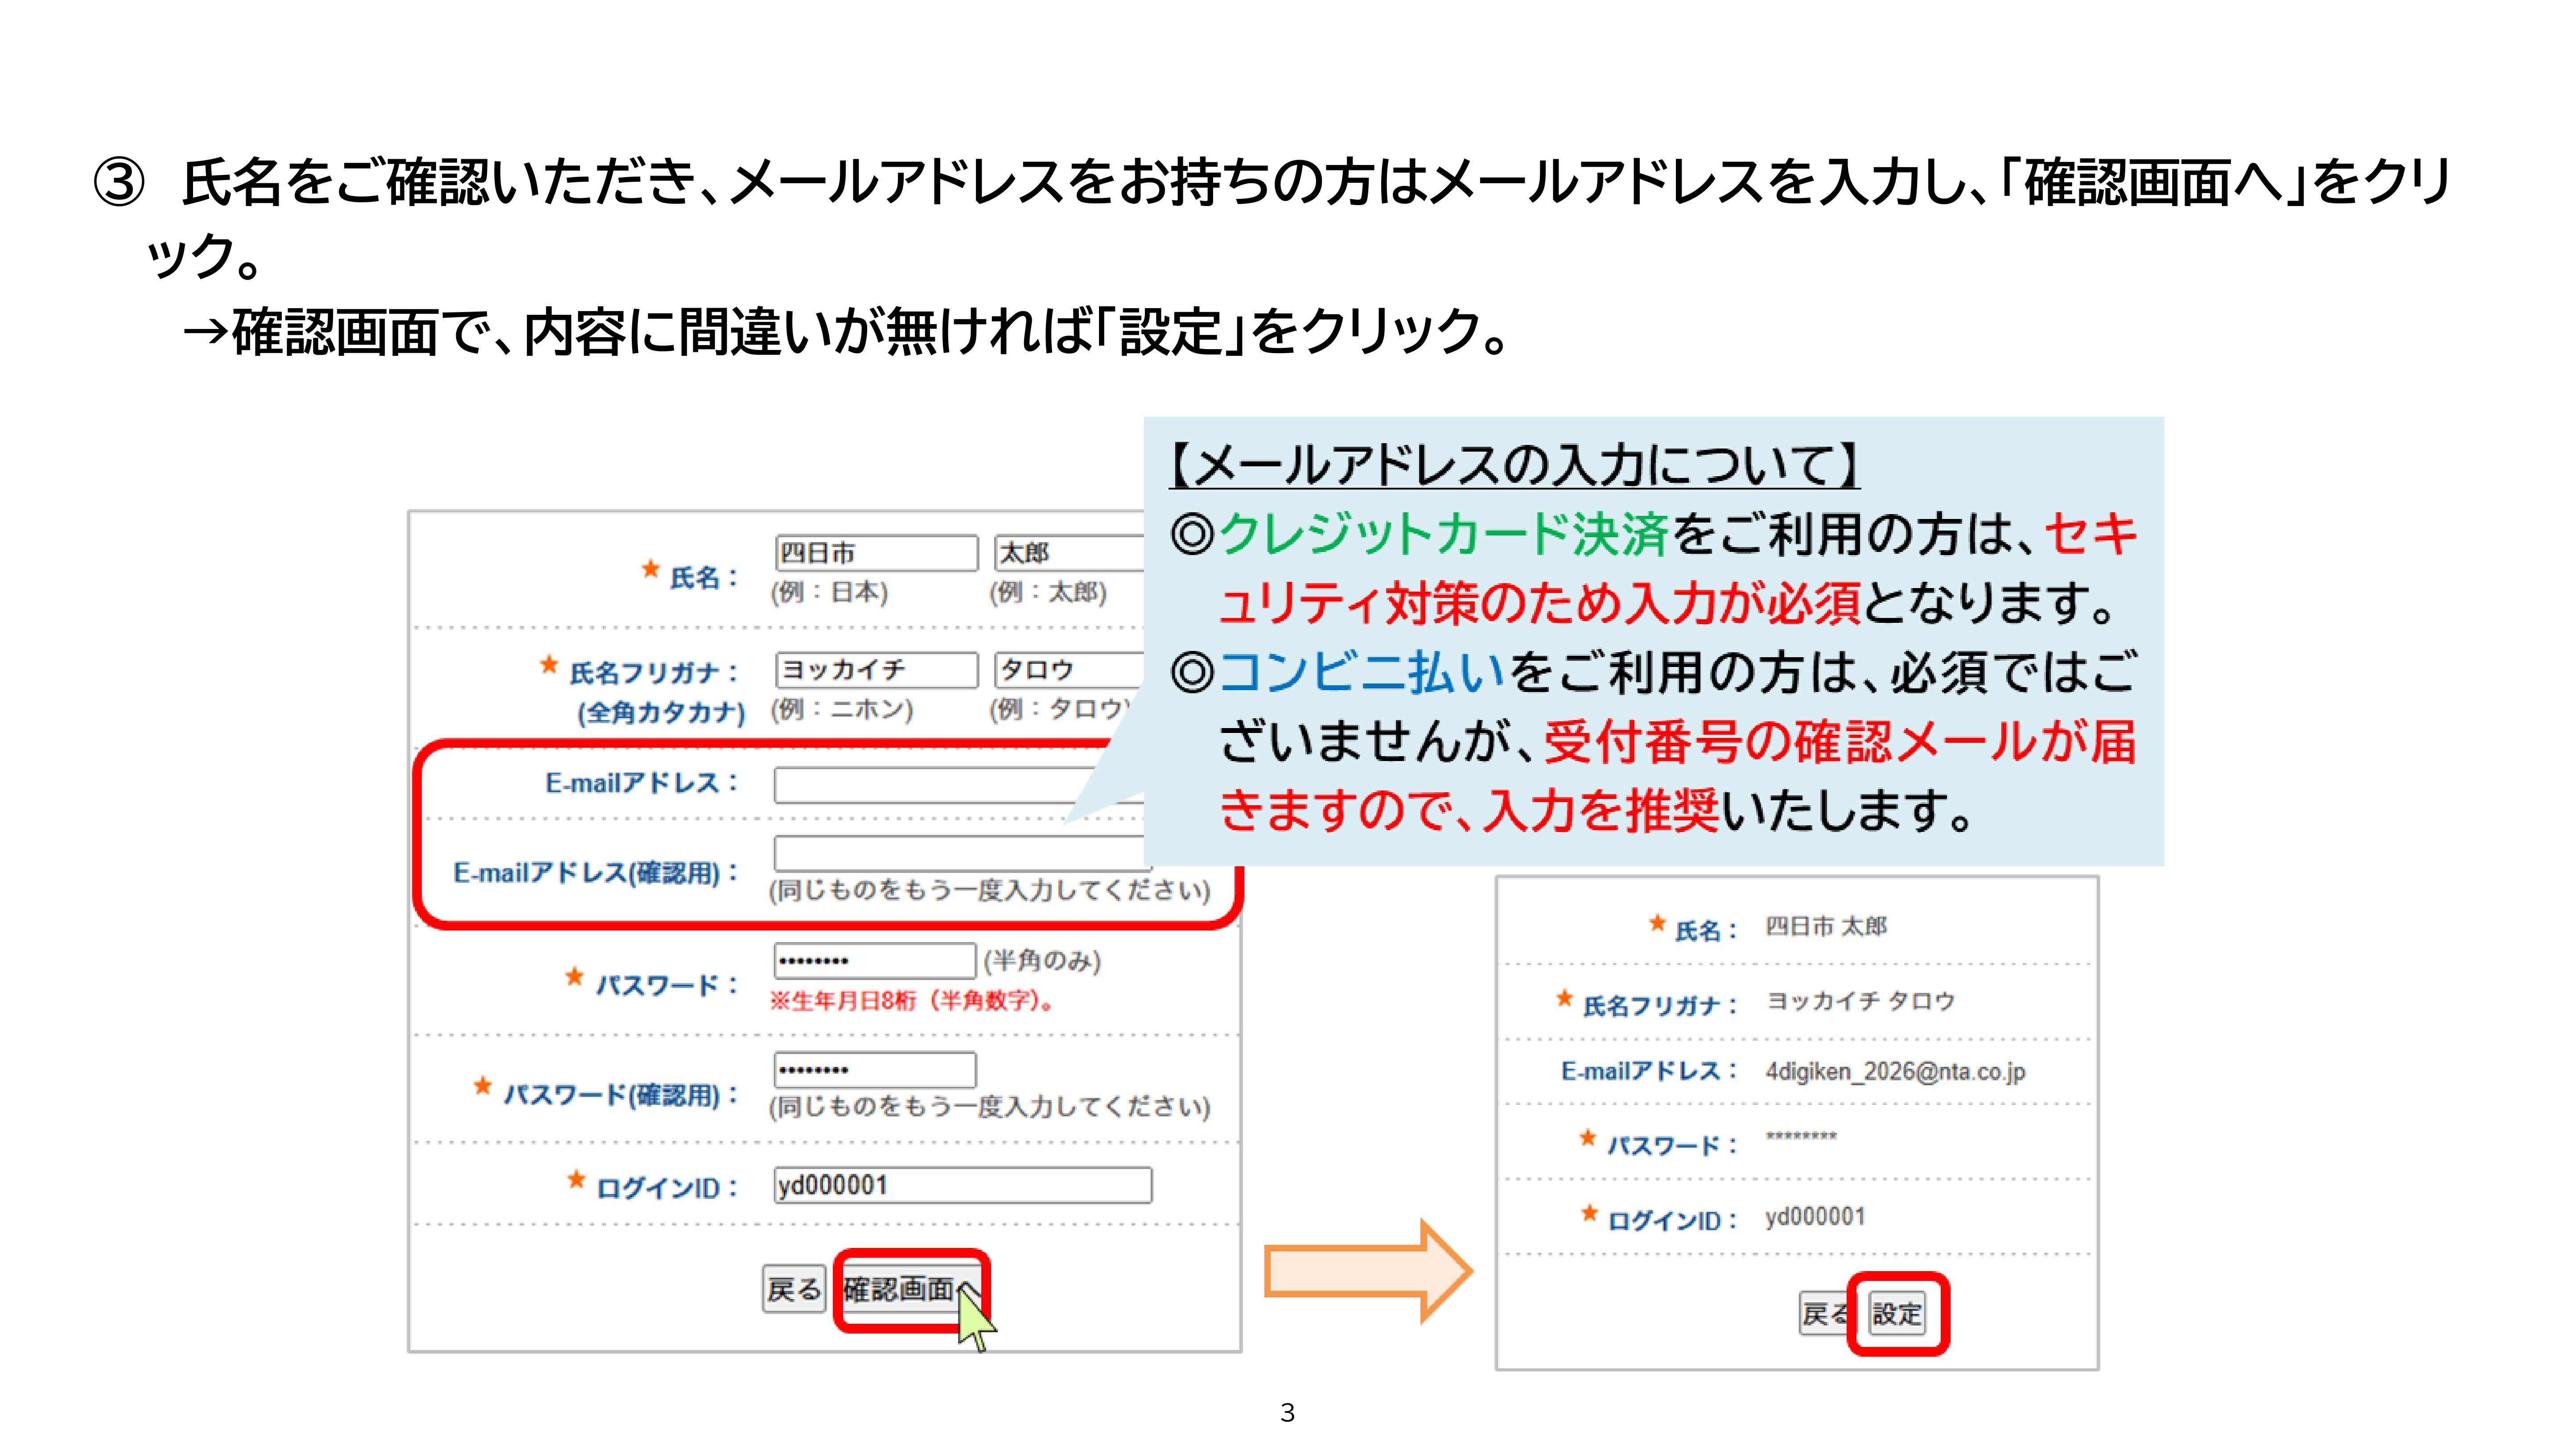This screenshot has width=2576, height=1449.
Task: Click the page number 3
Action: tap(1288, 1412)
